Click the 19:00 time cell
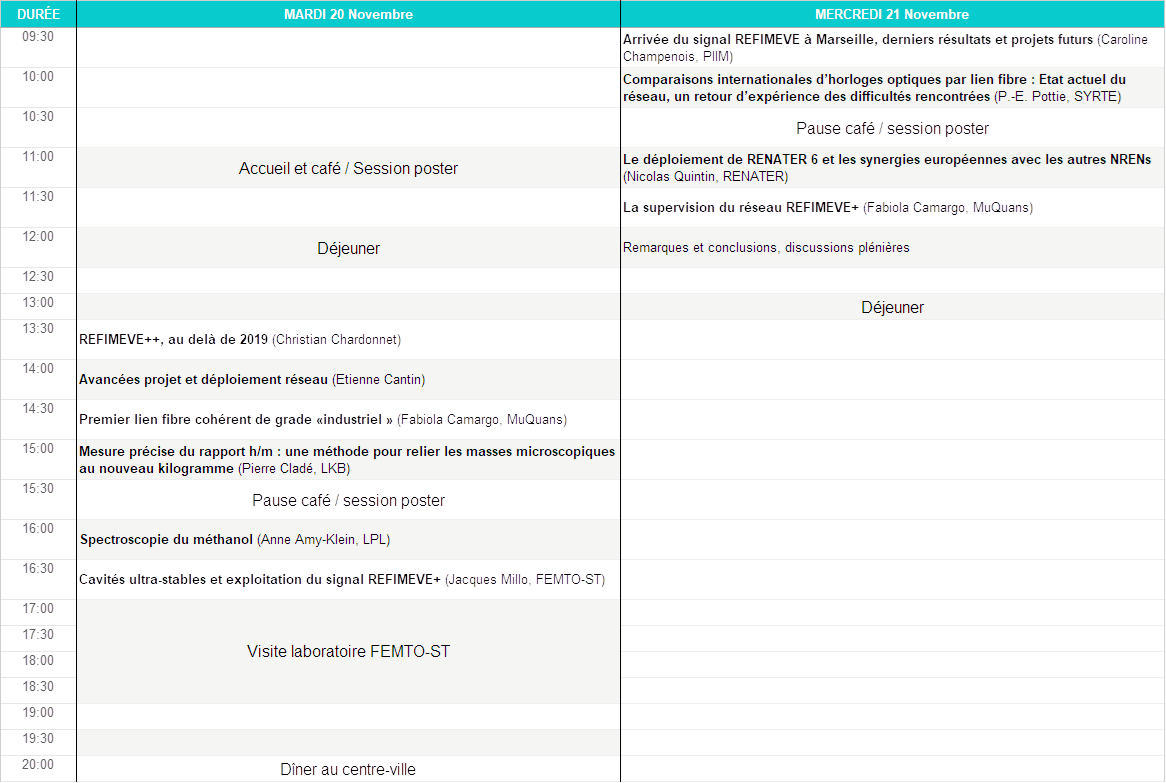This screenshot has height=783, width=1166. [x=38, y=717]
